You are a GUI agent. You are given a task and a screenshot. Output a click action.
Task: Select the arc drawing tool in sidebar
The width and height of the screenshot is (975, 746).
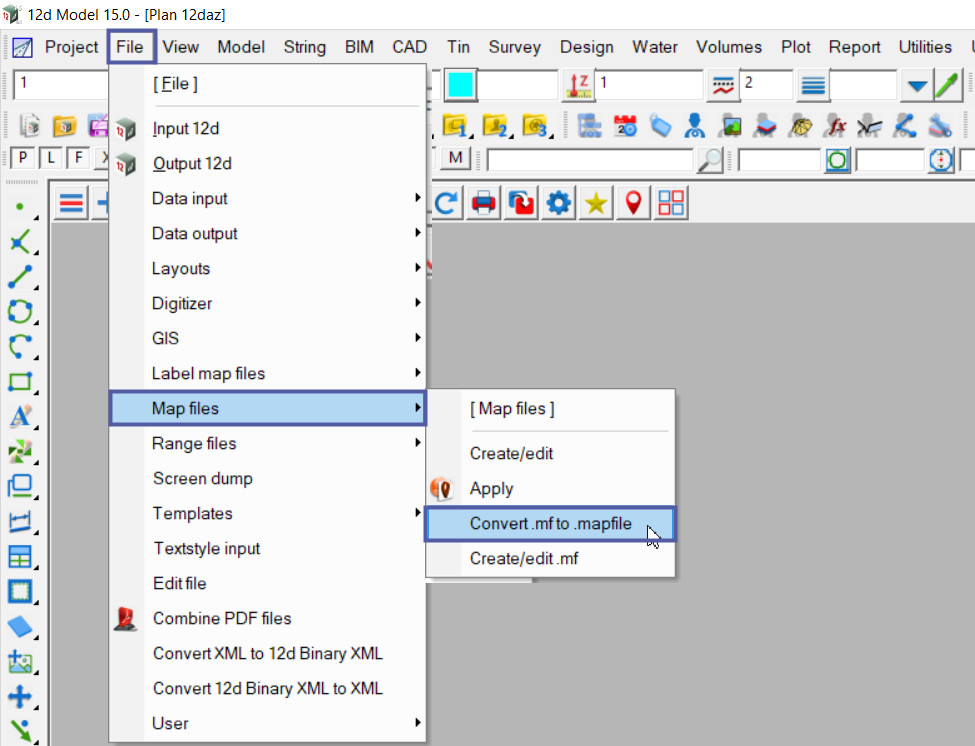[21, 346]
